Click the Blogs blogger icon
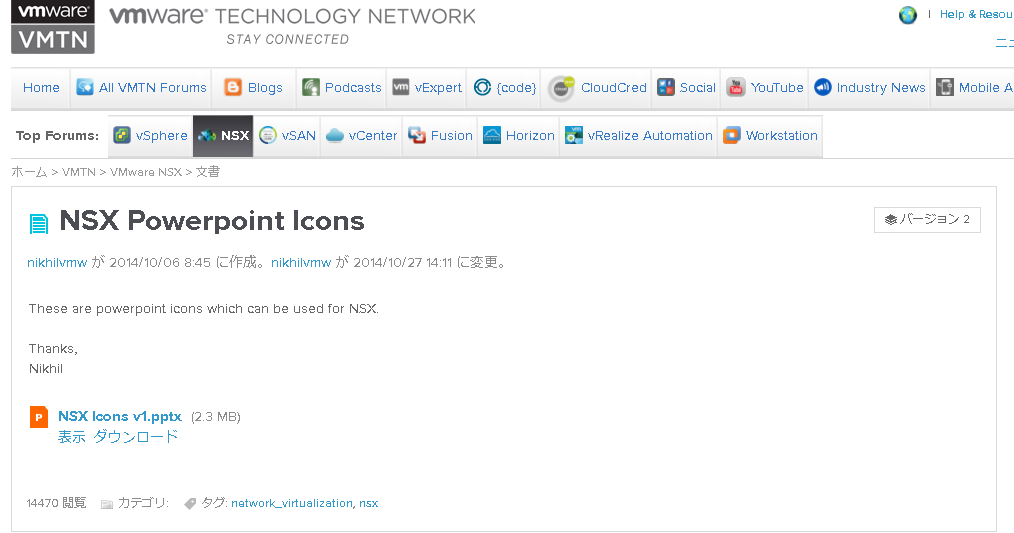Viewport: 1014px width, 533px height. 233,87
